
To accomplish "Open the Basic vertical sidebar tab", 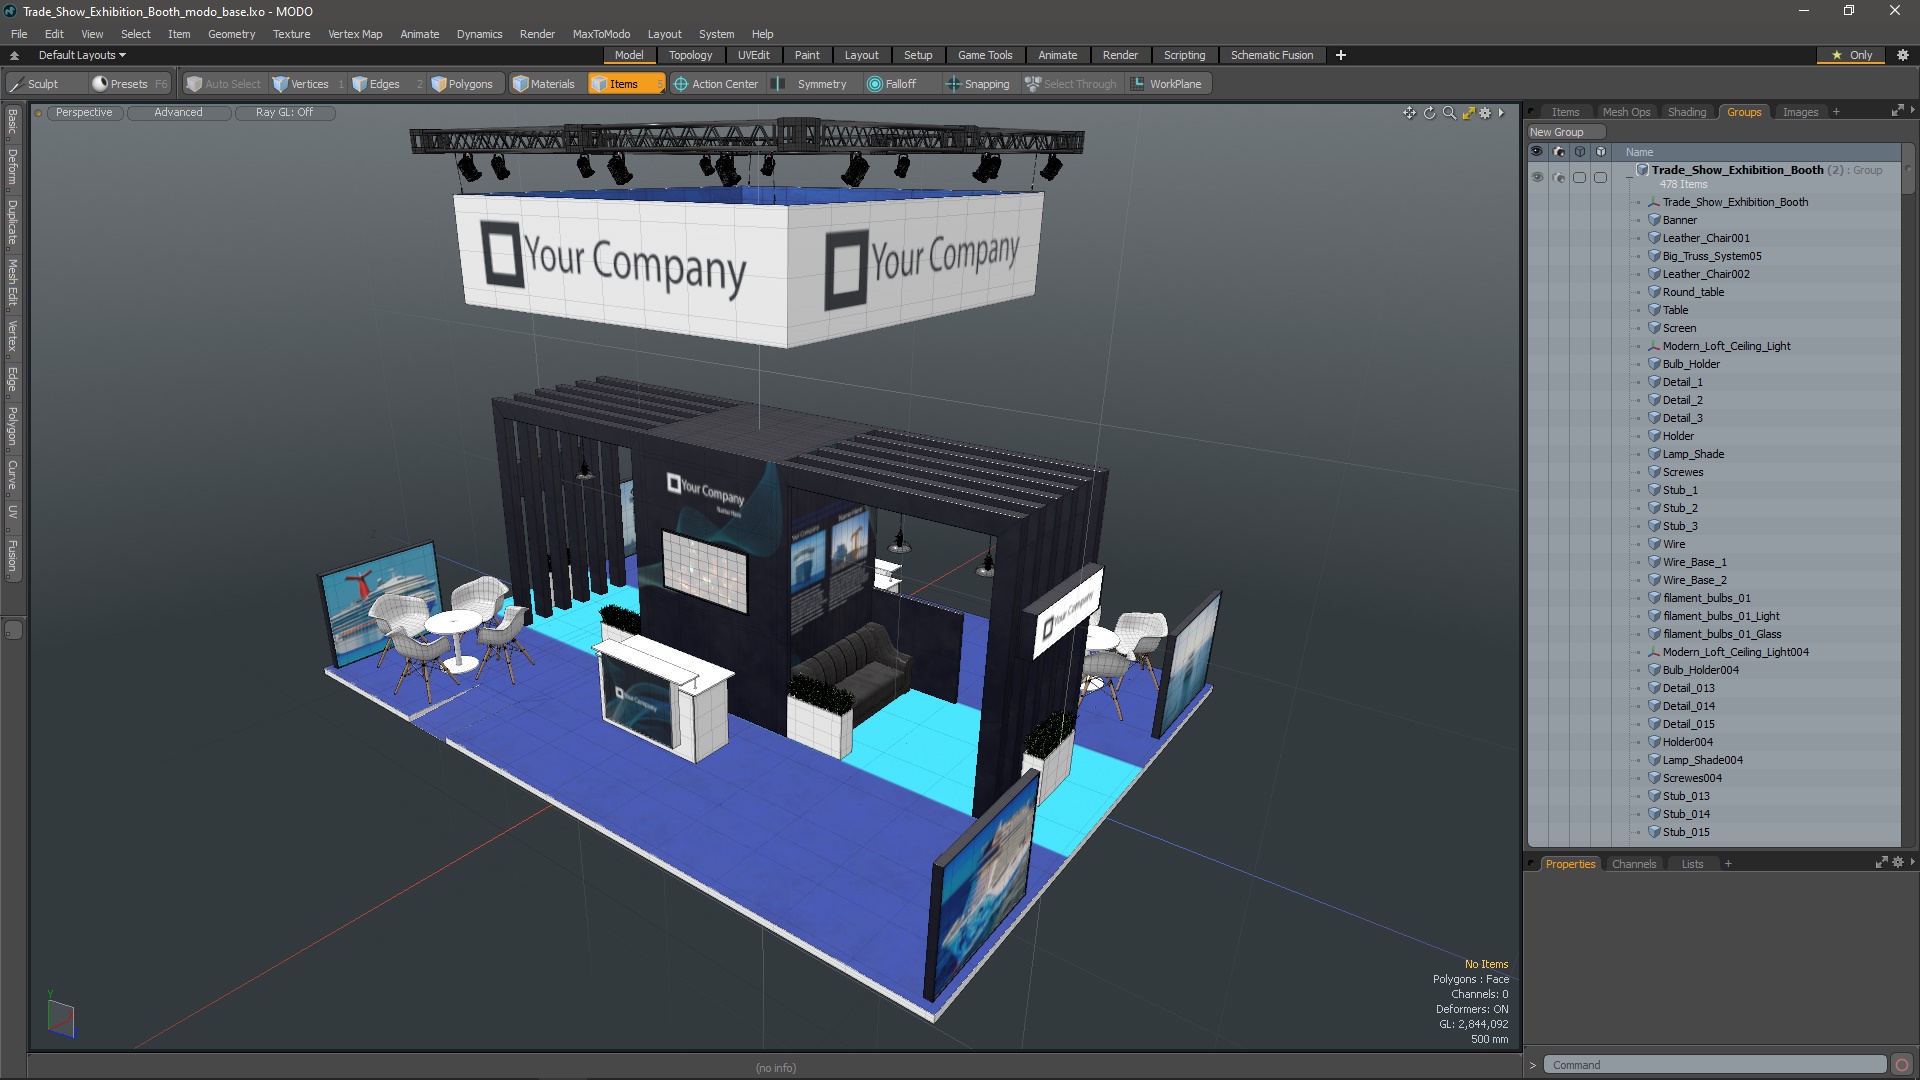I will point(12,121).
